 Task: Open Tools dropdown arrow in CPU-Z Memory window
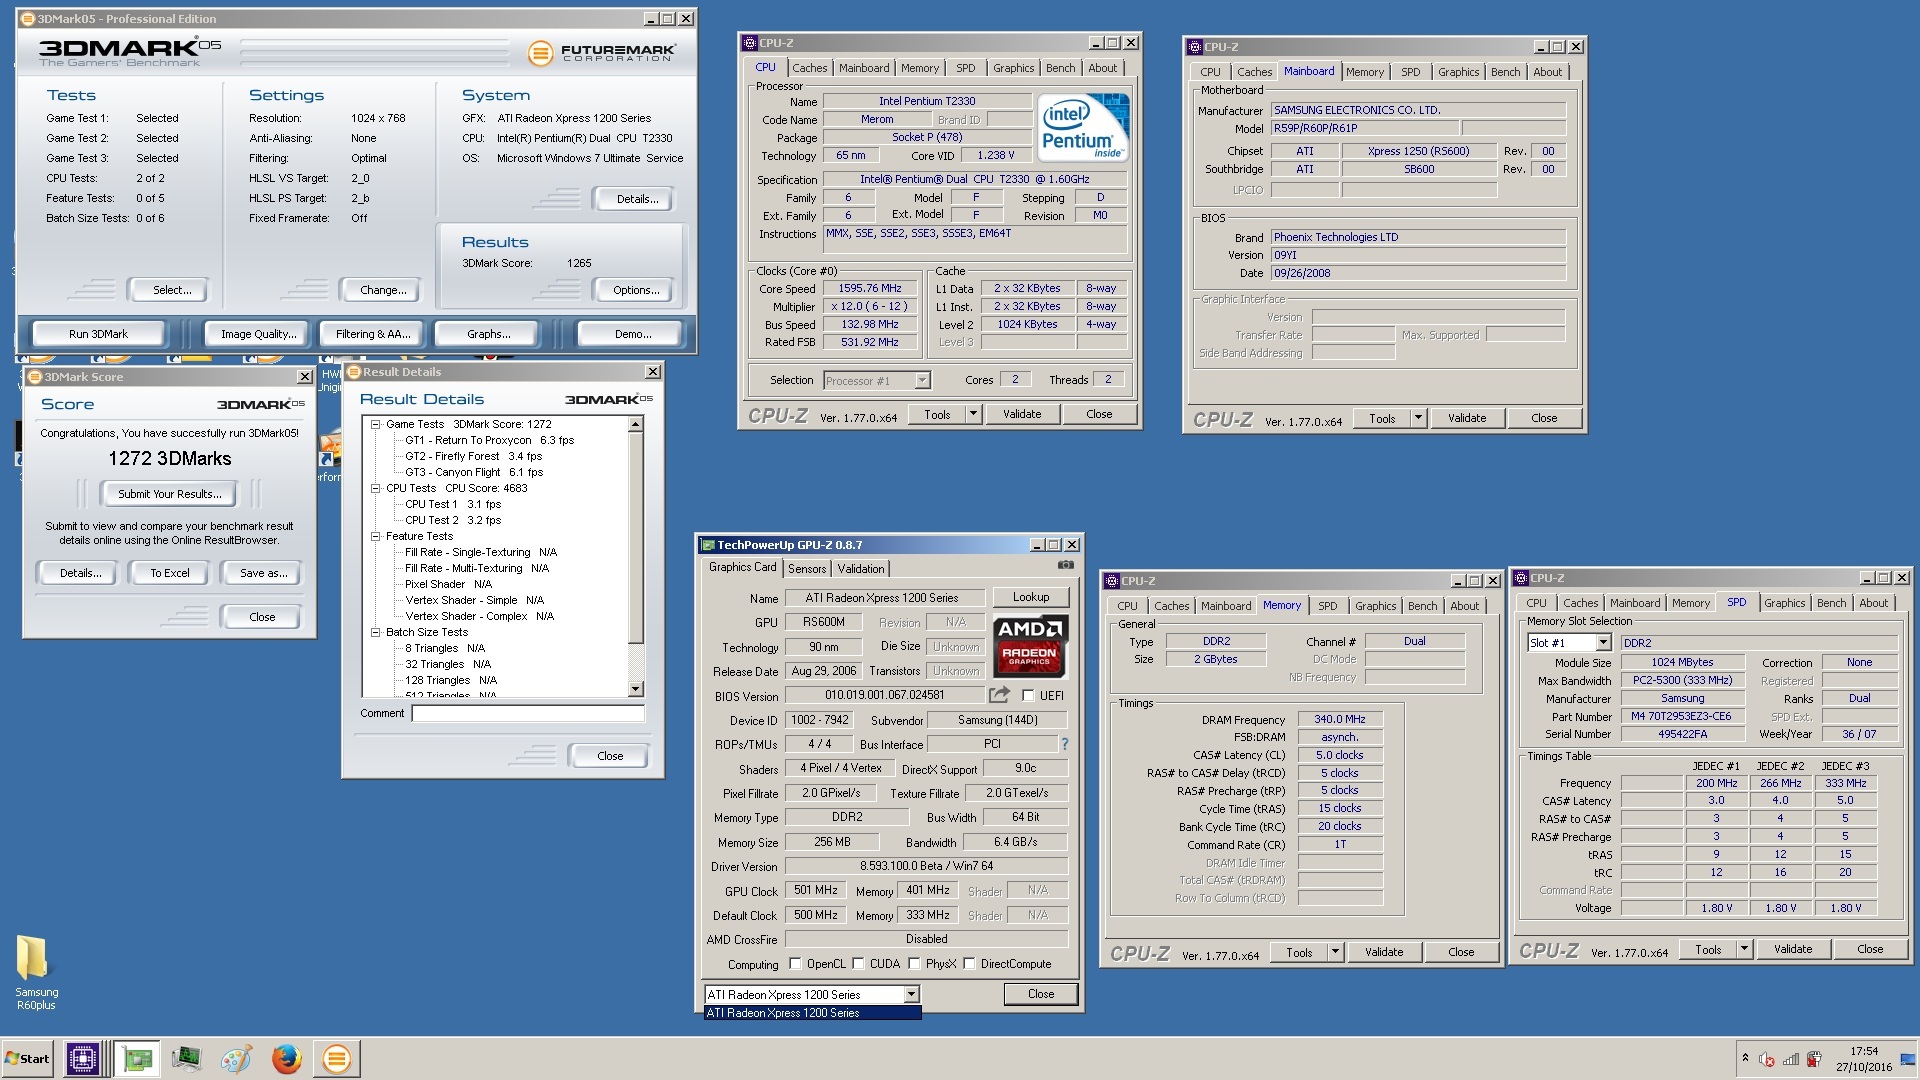tap(1334, 952)
